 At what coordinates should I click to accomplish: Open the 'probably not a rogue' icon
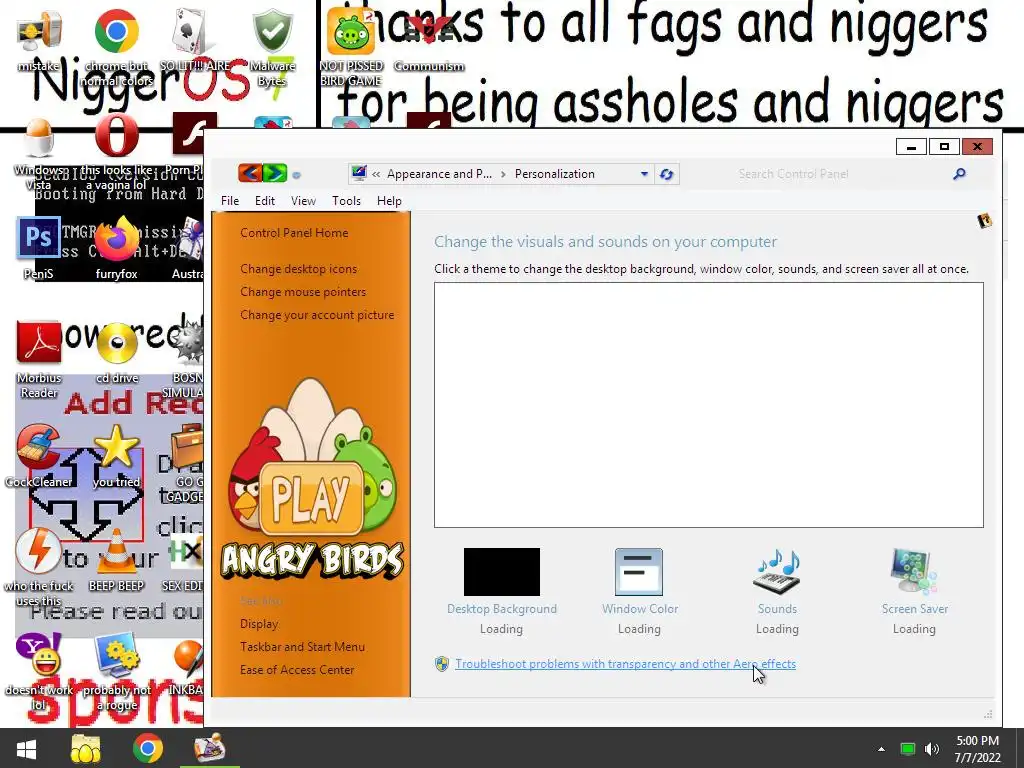coord(116,671)
